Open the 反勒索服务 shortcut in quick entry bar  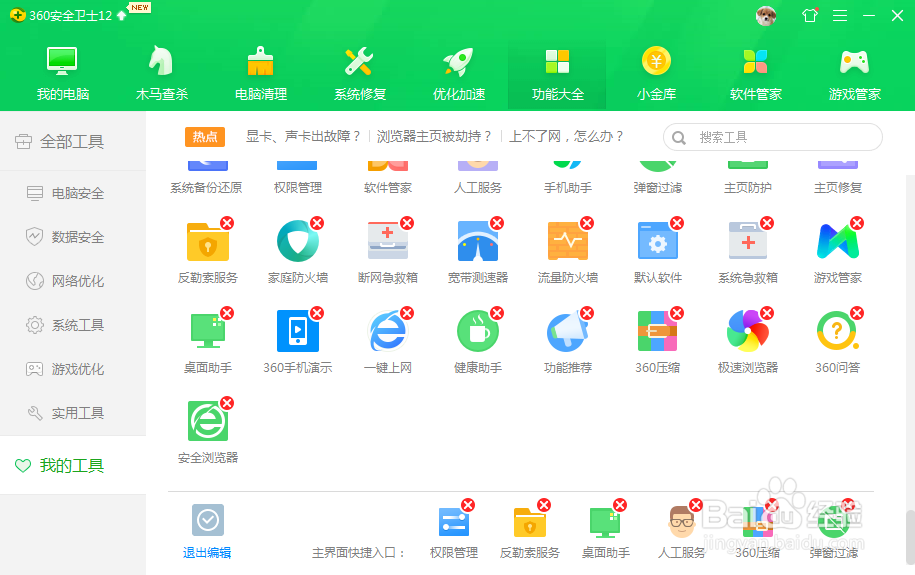pyautogui.click(x=529, y=521)
